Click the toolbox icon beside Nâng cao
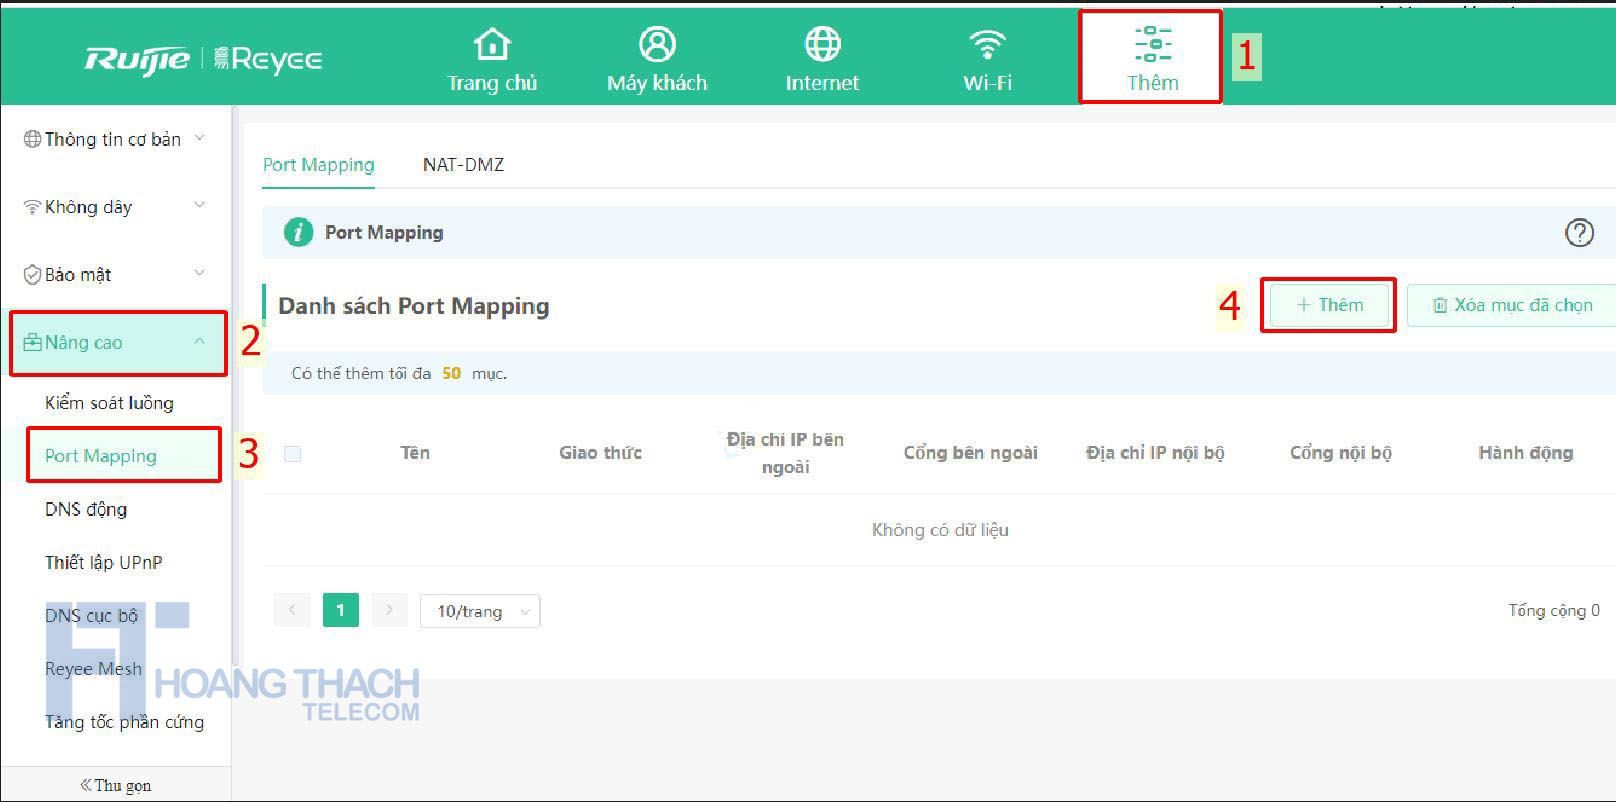The height and width of the screenshot is (802, 1616). click(x=32, y=342)
